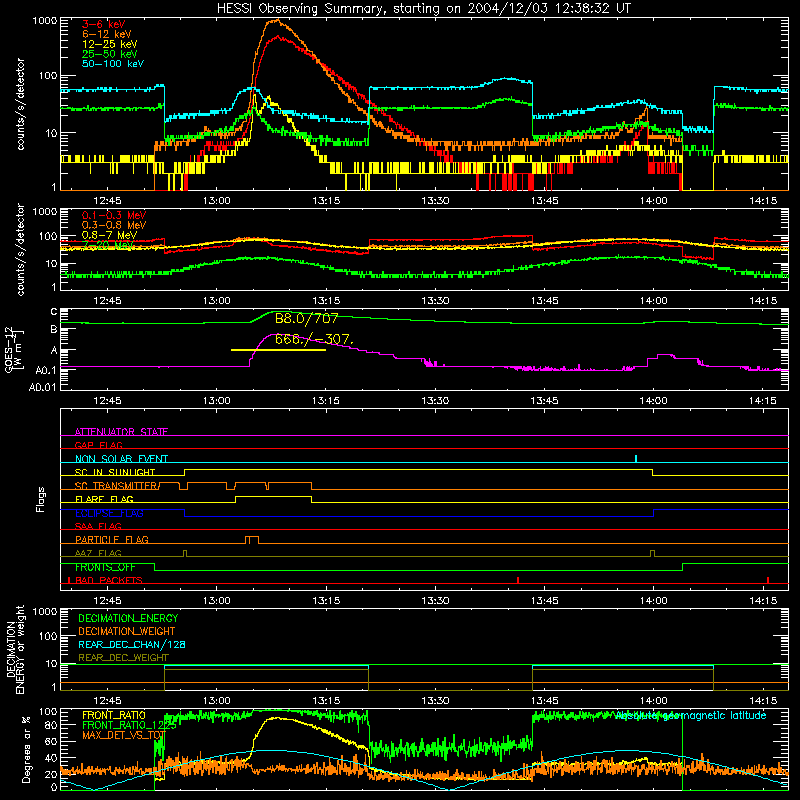Choose the '50-100 keV' legend label

click(x=113, y=64)
